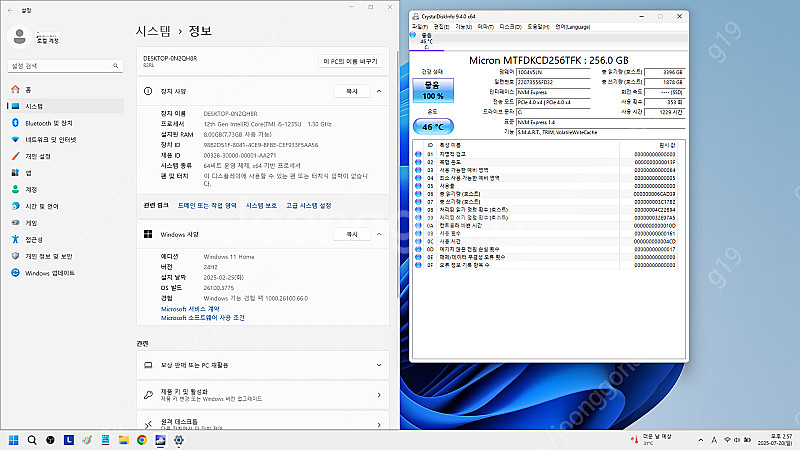Viewport: 800px width, 450px height.
Task: Open 기능(U) menu in CrystalDiskInfo
Action: point(463,27)
